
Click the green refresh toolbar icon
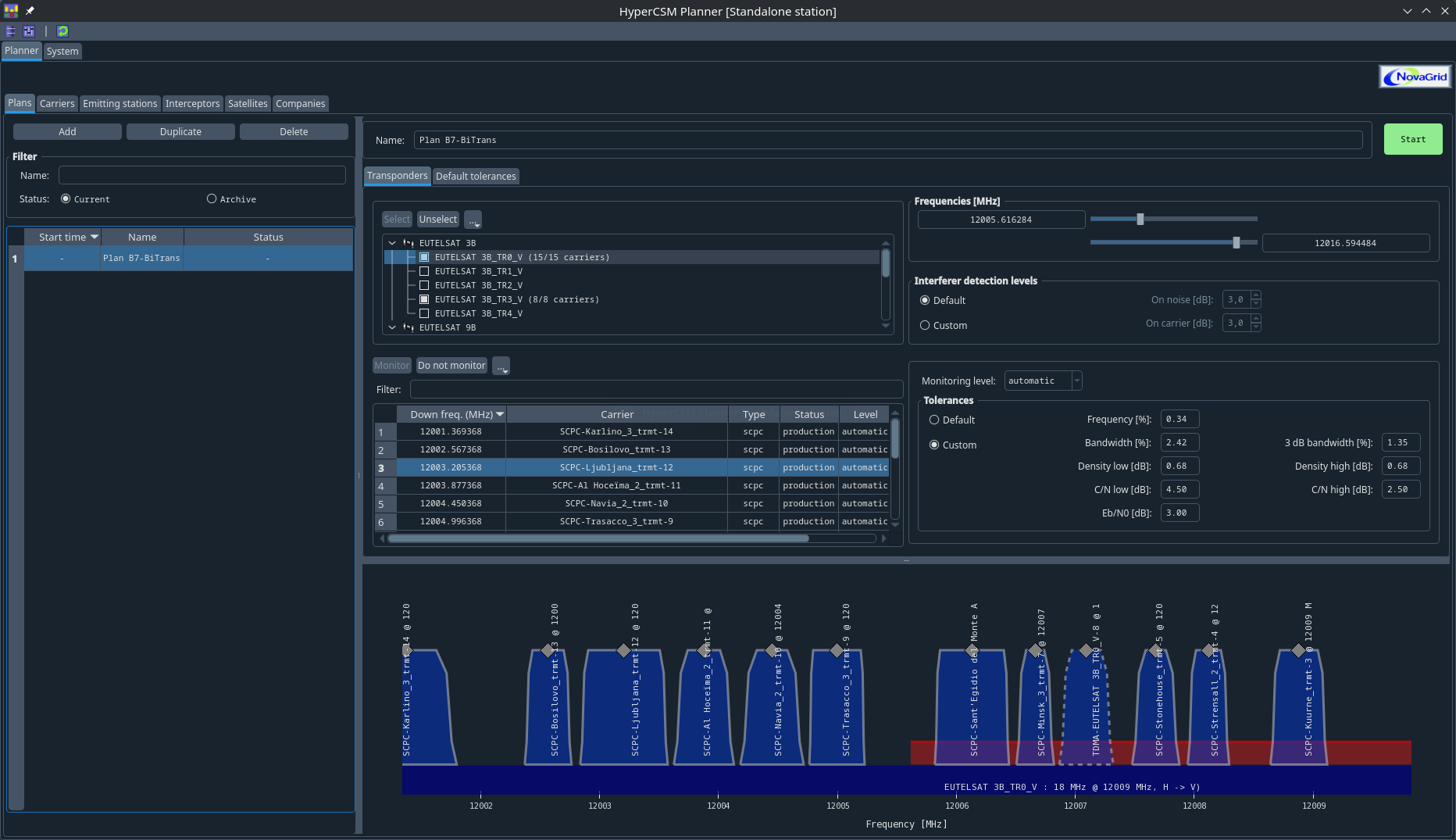point(63,31)
